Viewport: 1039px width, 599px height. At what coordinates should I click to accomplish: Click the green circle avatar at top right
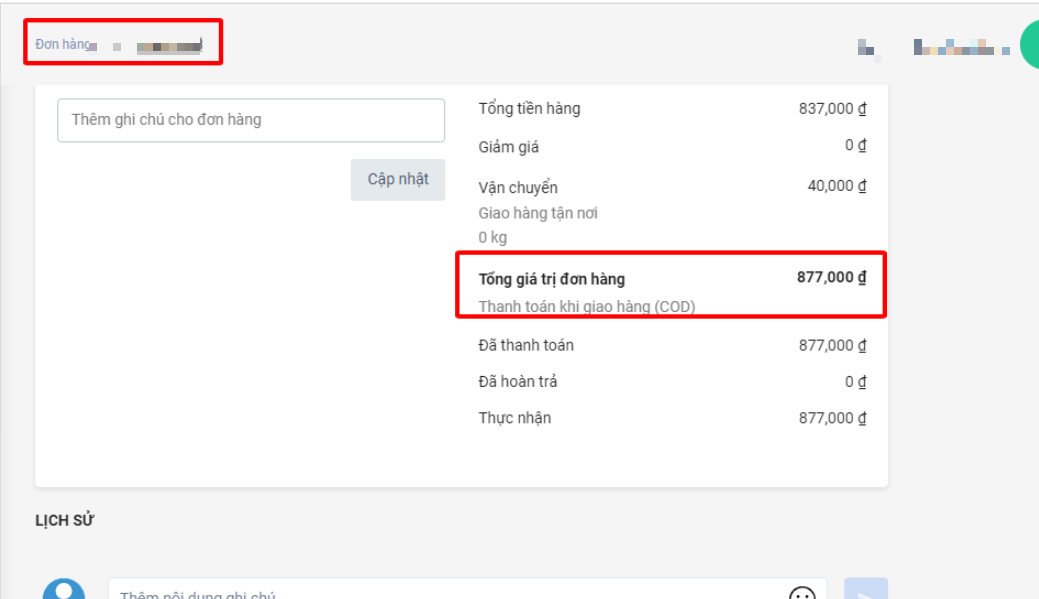pyautogui.click(x=1030, y=44)
